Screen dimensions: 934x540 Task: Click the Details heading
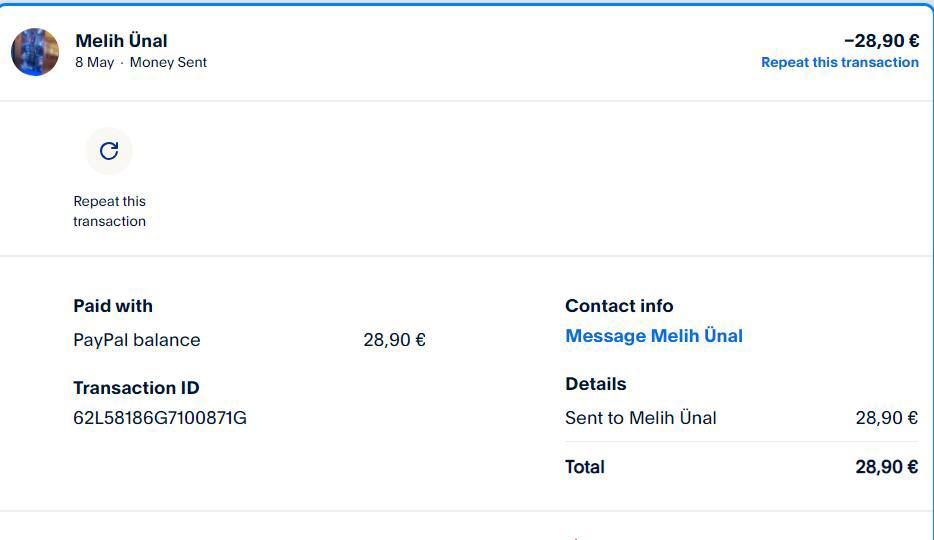[595, 384]
